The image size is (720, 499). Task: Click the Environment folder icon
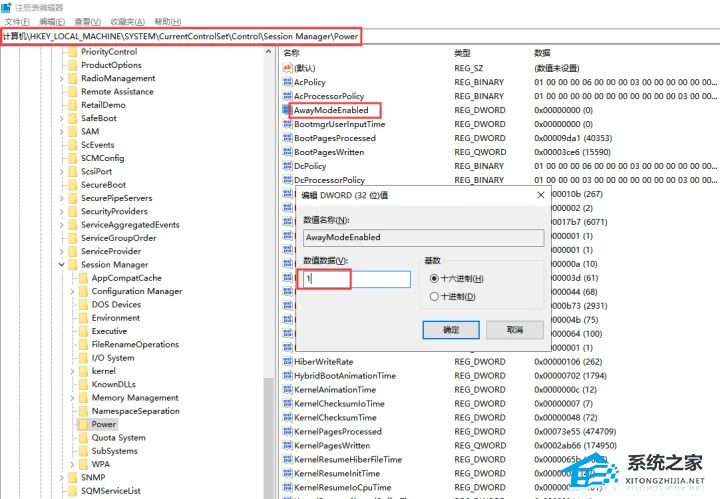click(83, 318)
